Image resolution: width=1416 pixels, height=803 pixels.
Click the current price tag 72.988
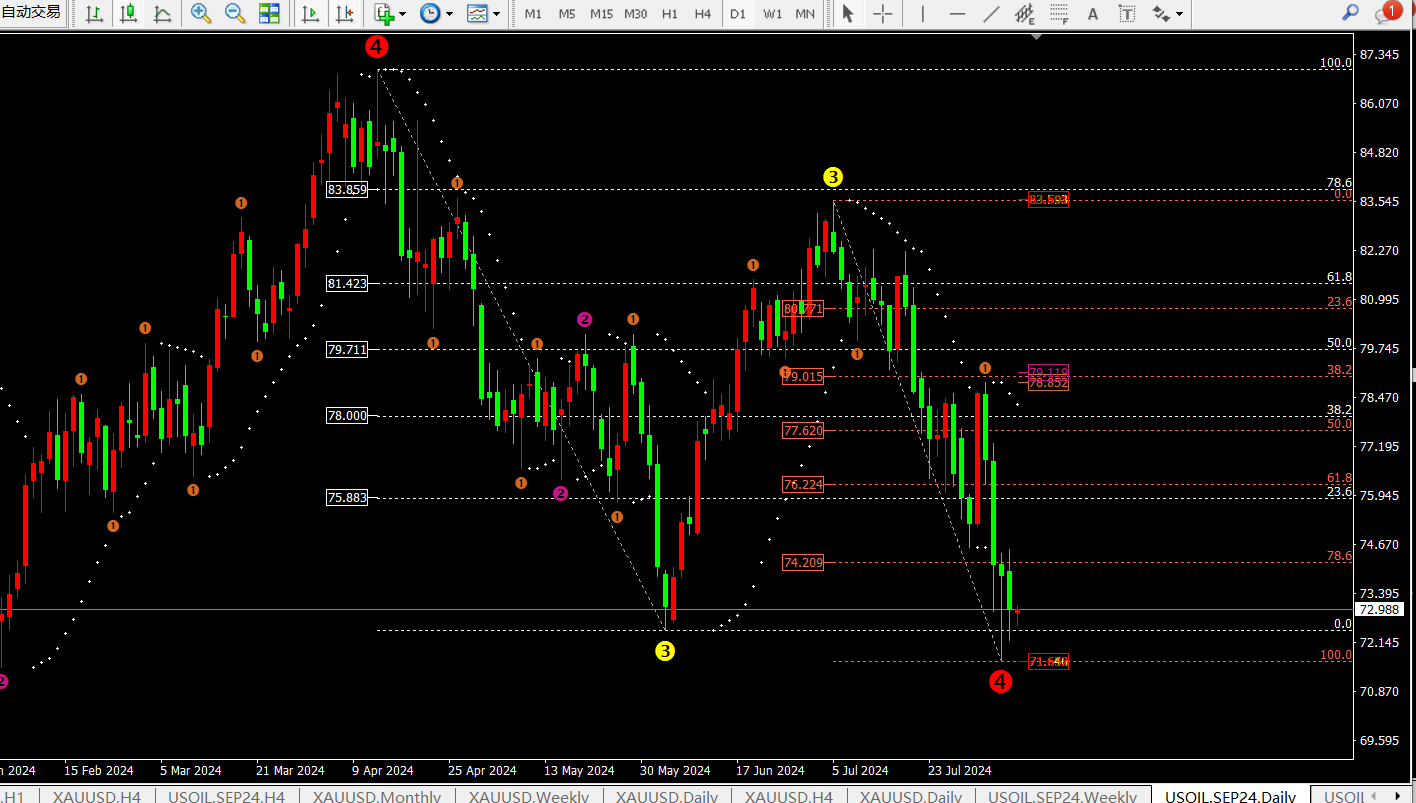[1379, 609]
